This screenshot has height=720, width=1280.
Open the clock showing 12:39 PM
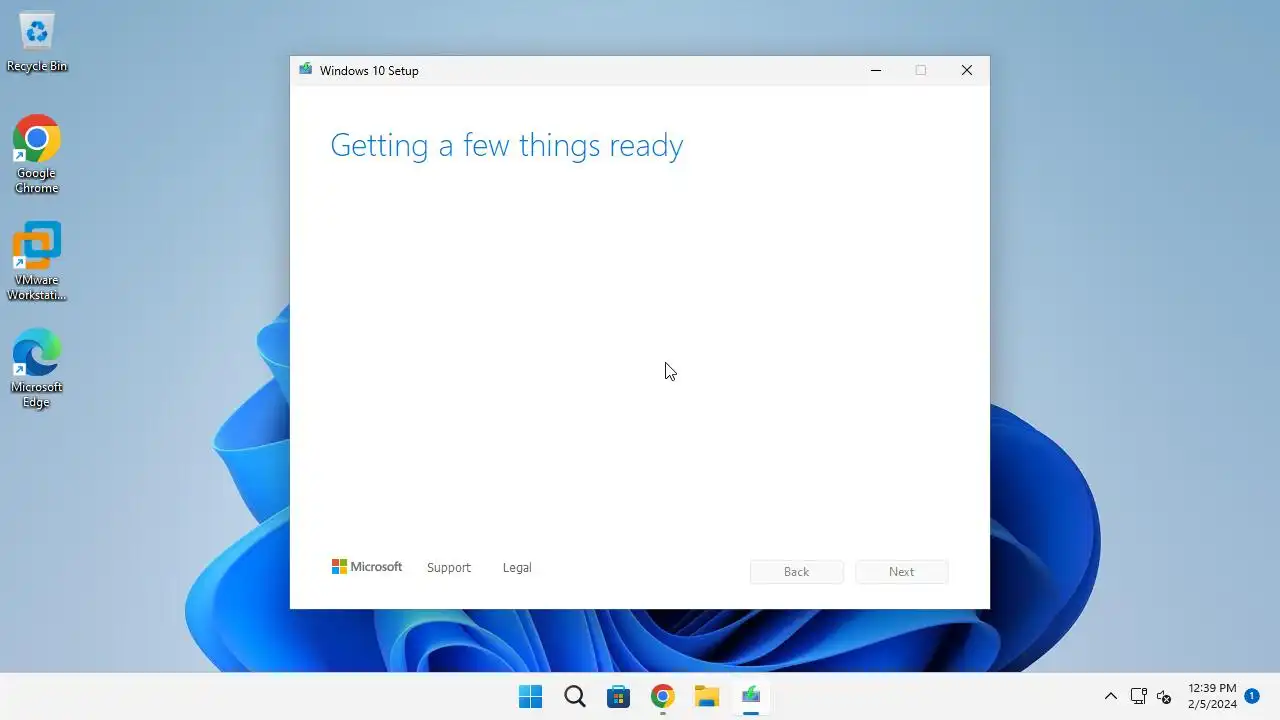[1212, 696]
